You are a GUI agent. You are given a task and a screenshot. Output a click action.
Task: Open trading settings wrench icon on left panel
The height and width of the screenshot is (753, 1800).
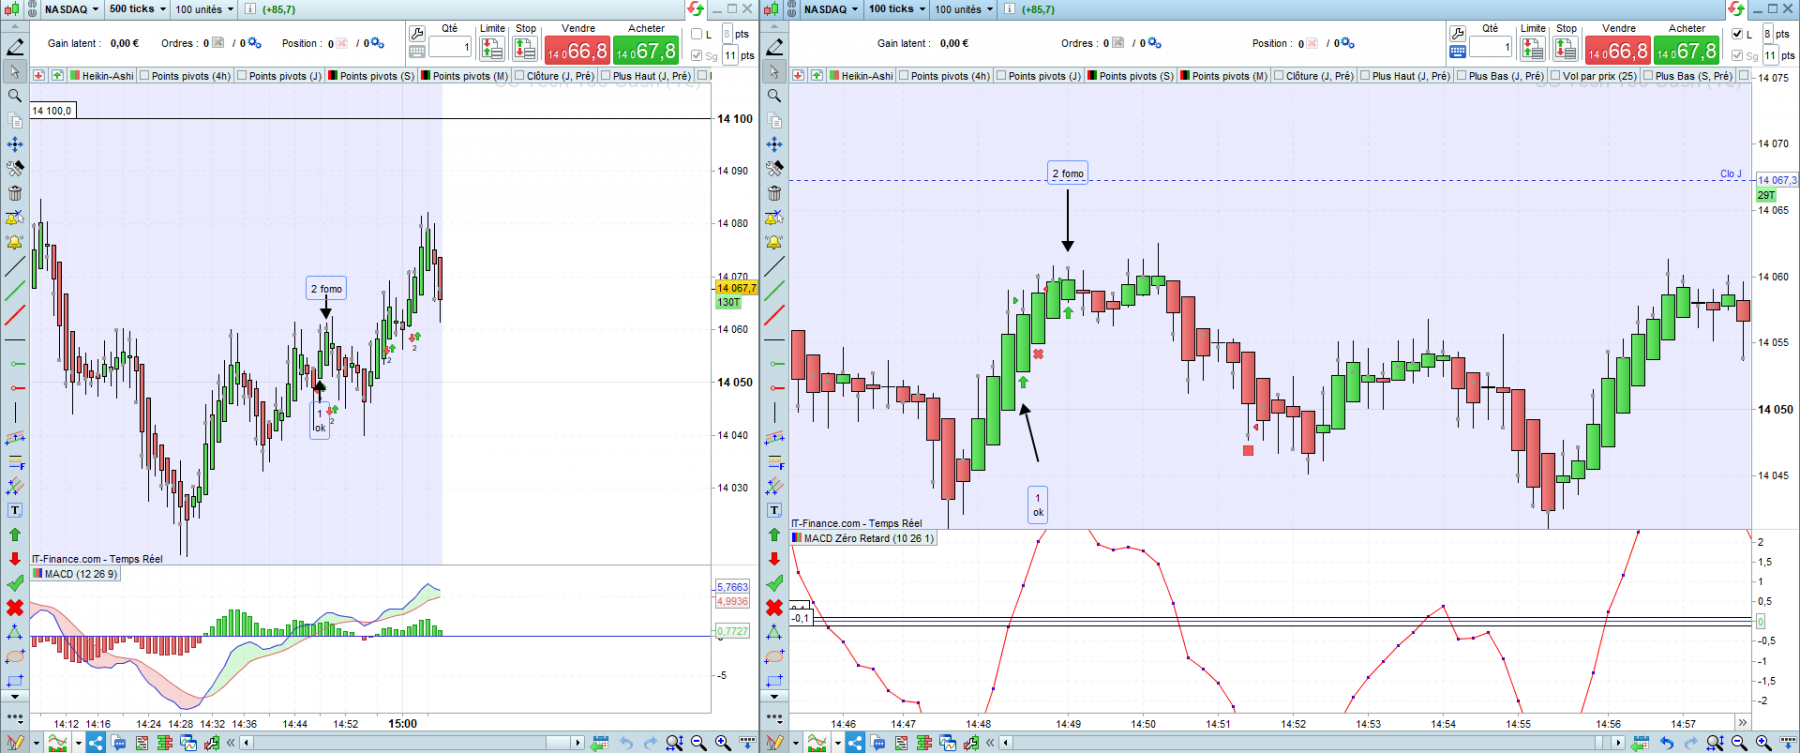click(x=418, y=34)
